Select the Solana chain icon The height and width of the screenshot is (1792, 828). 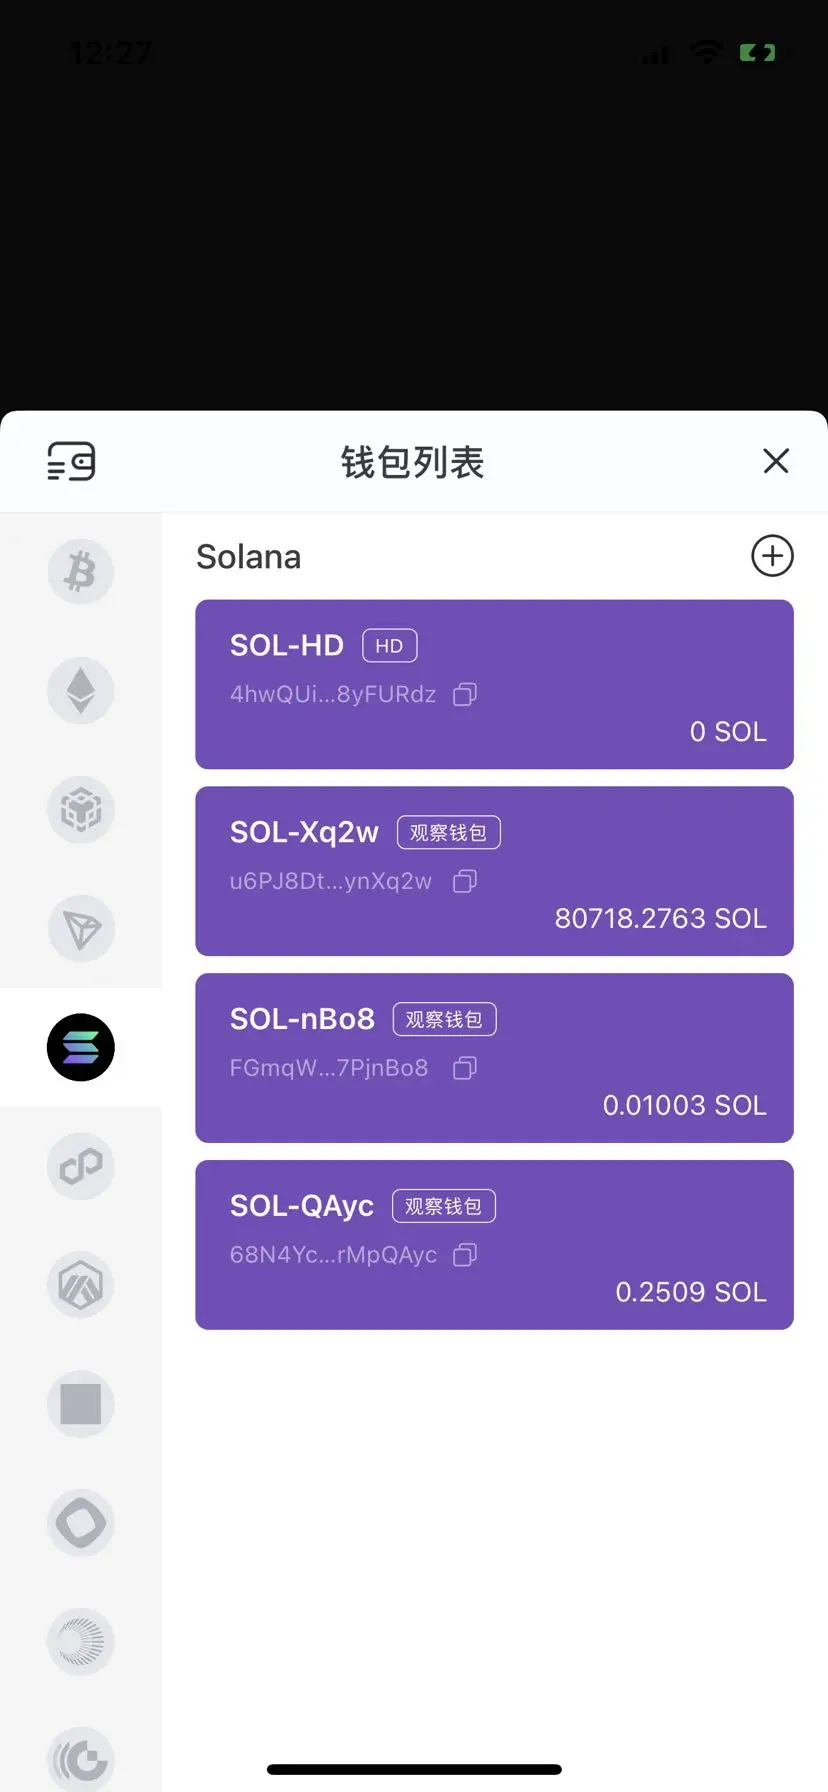[x=81, y=1048]
